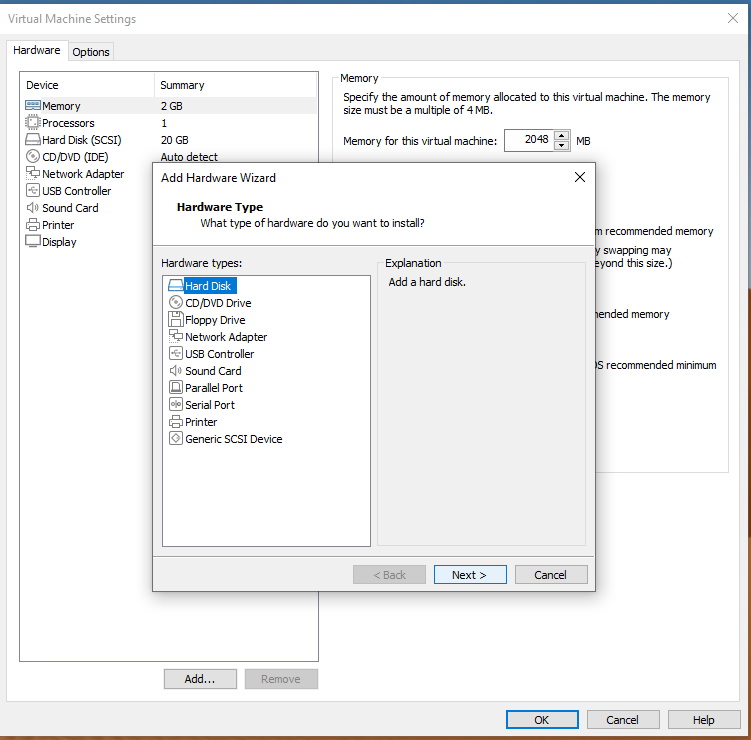
Task: Click Cancel in Virtual Machine Settings
Action: 623,719
